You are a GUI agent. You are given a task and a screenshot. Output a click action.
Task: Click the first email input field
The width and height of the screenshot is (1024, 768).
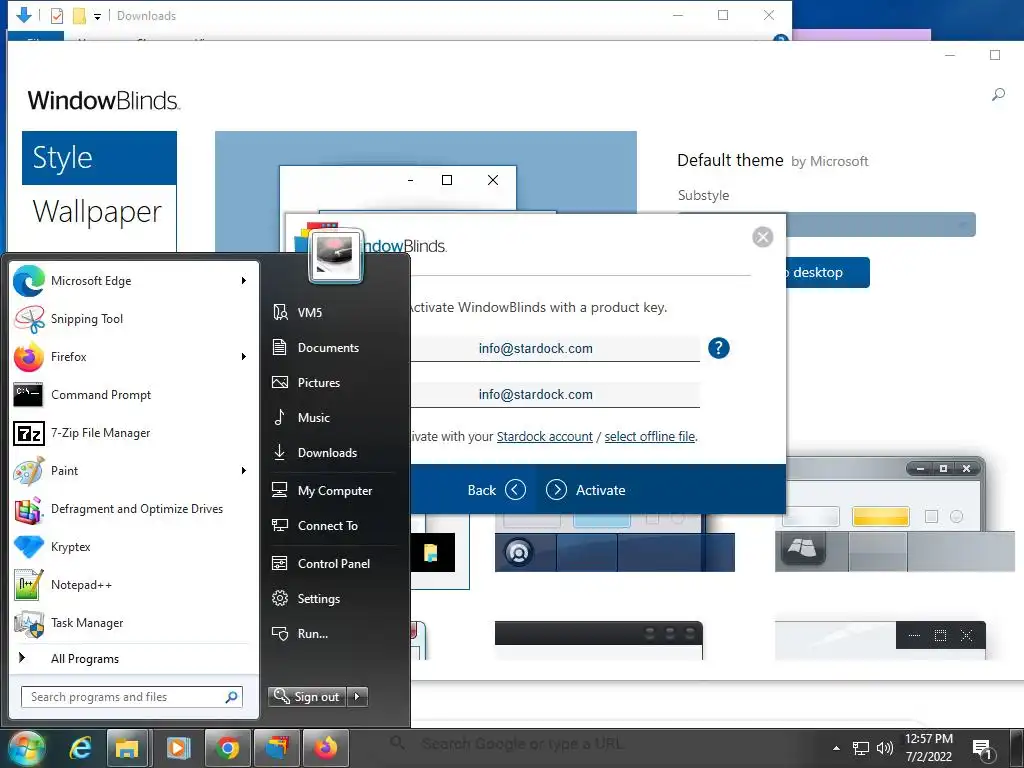click(555, 349)
